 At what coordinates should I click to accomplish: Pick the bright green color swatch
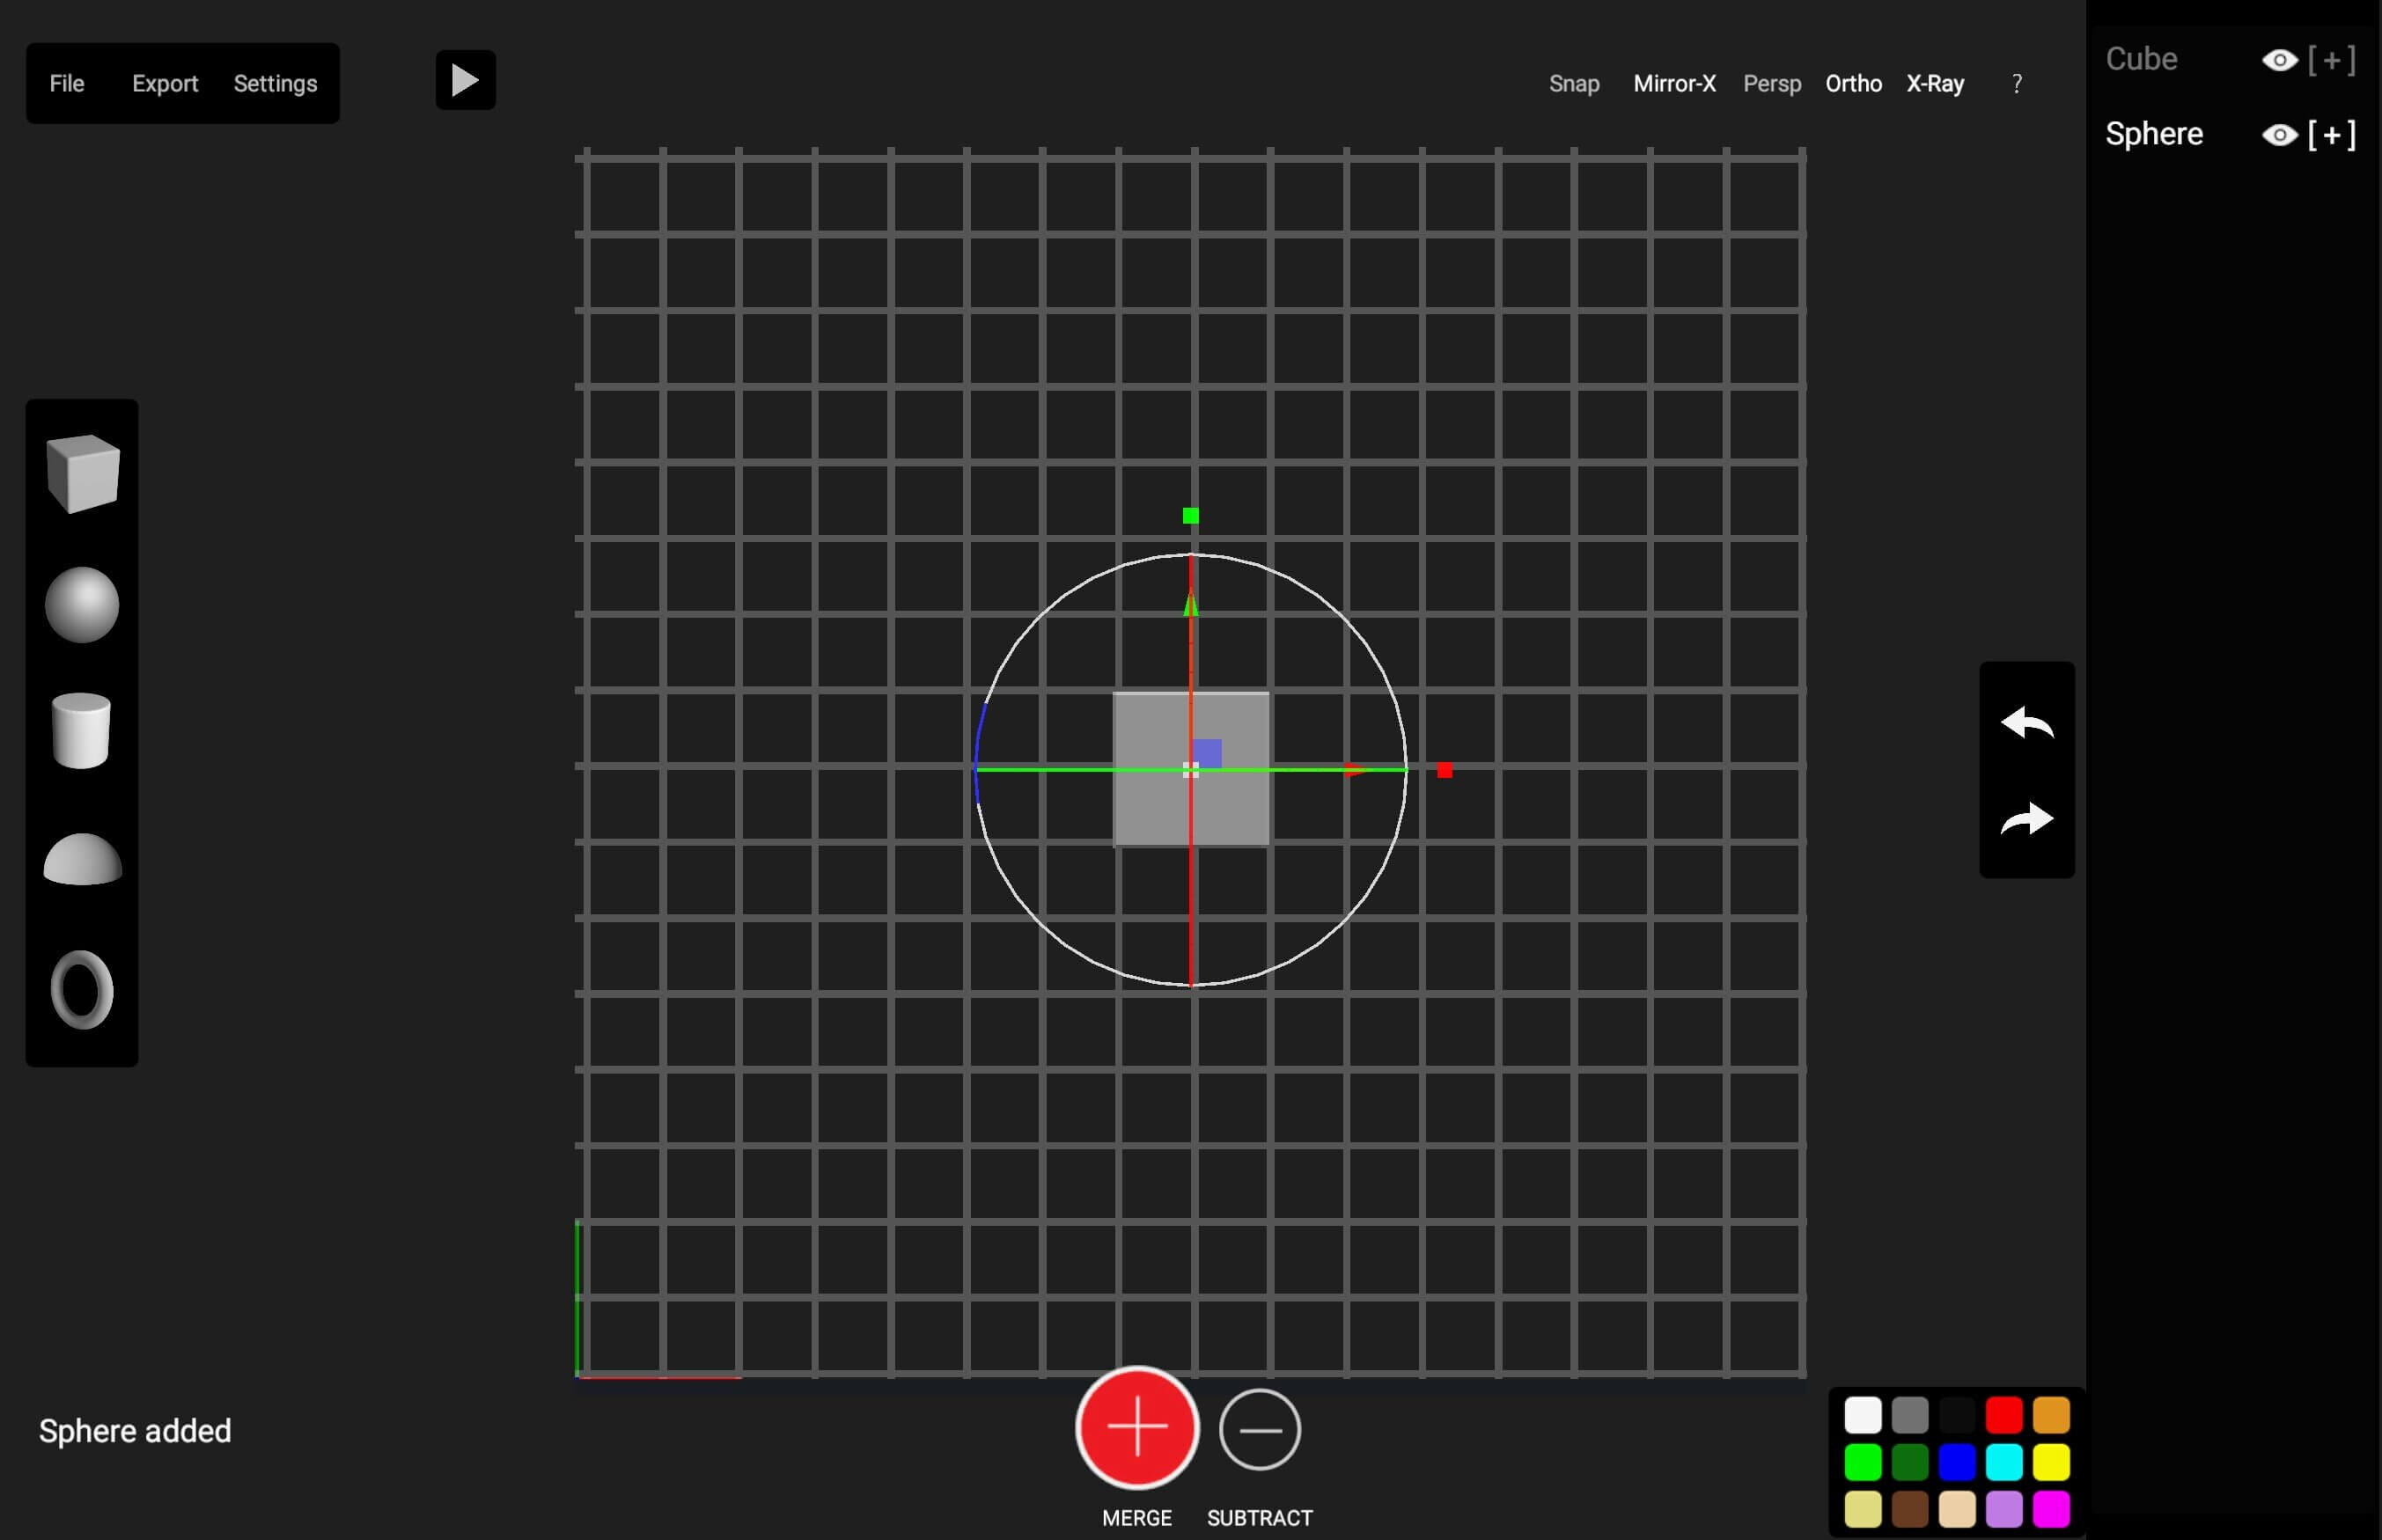click(1862, 1462)
